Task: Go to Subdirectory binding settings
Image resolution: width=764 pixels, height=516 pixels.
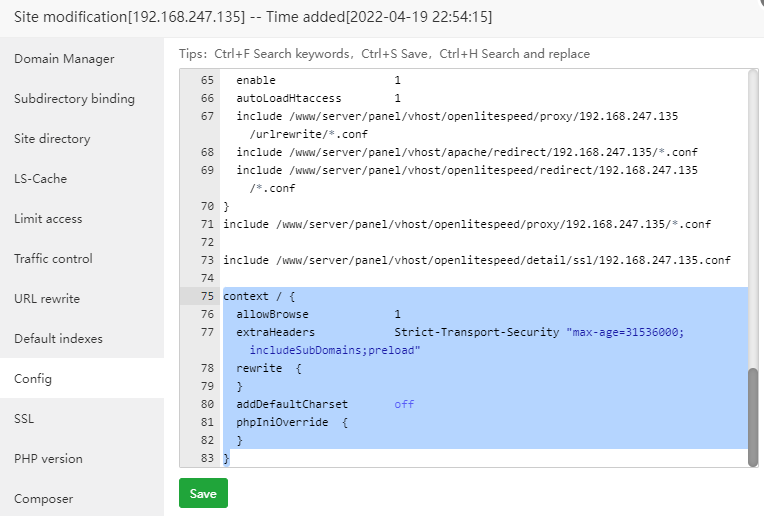Action: pos(74,99)
